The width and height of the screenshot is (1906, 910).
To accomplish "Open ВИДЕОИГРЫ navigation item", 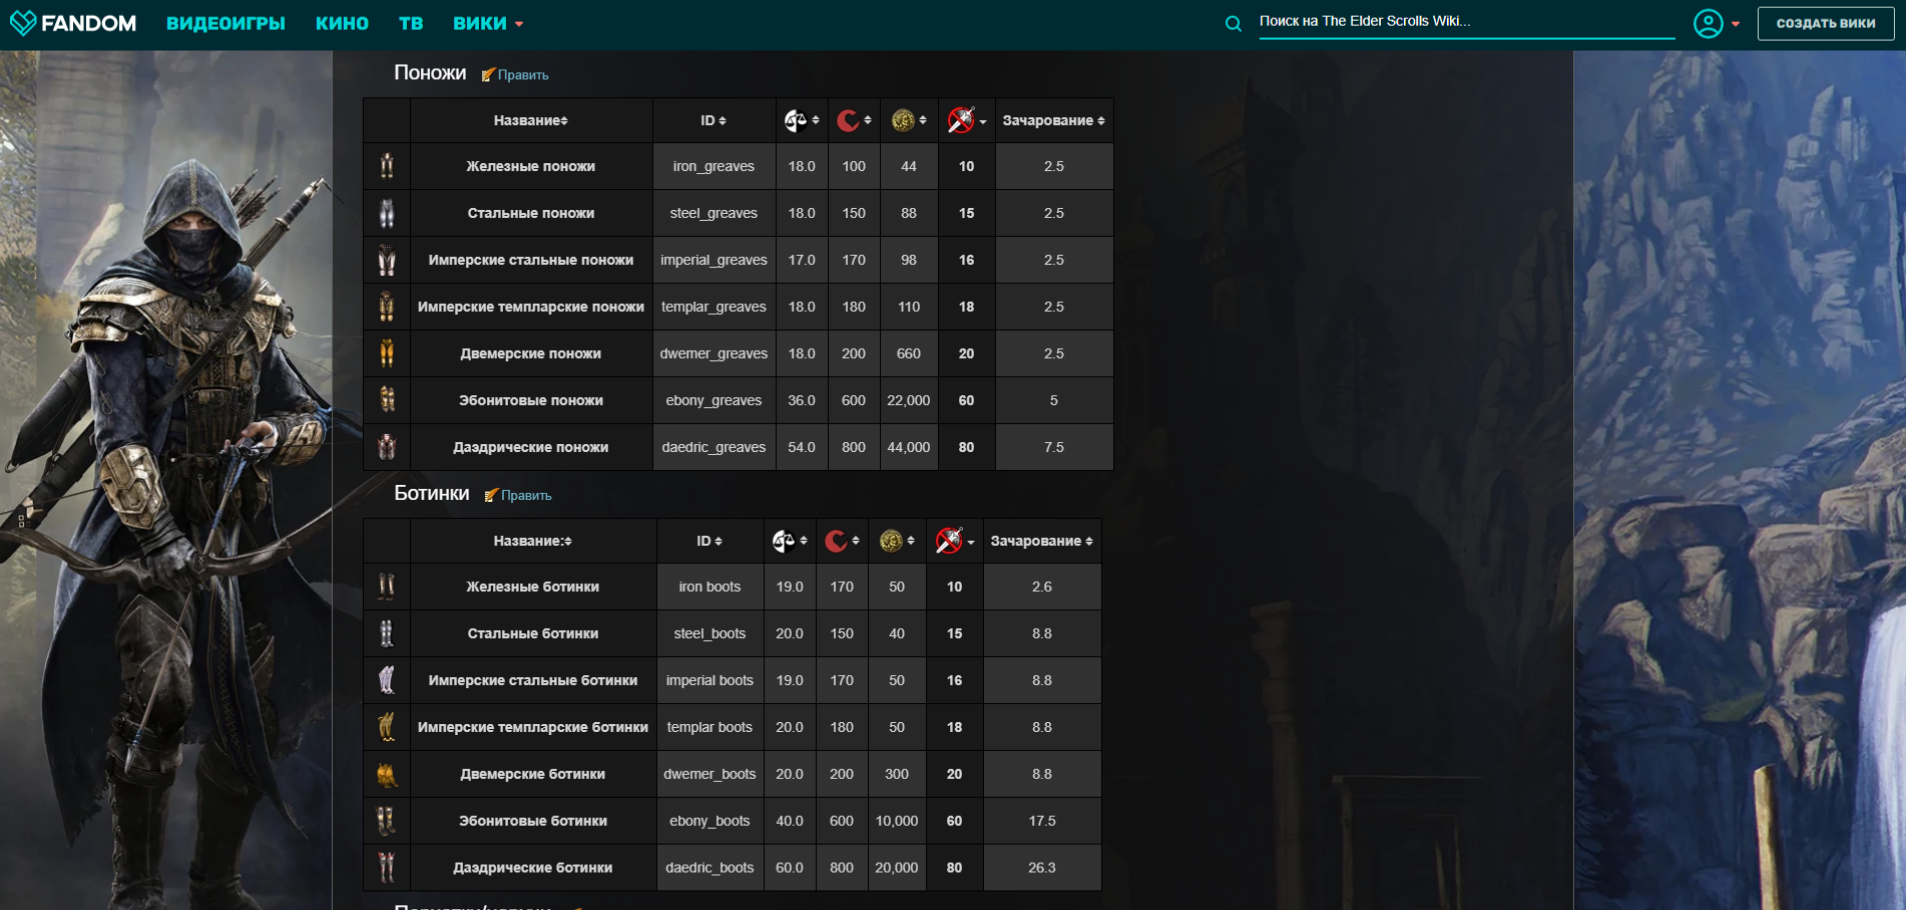I will (x=226, y=23).
